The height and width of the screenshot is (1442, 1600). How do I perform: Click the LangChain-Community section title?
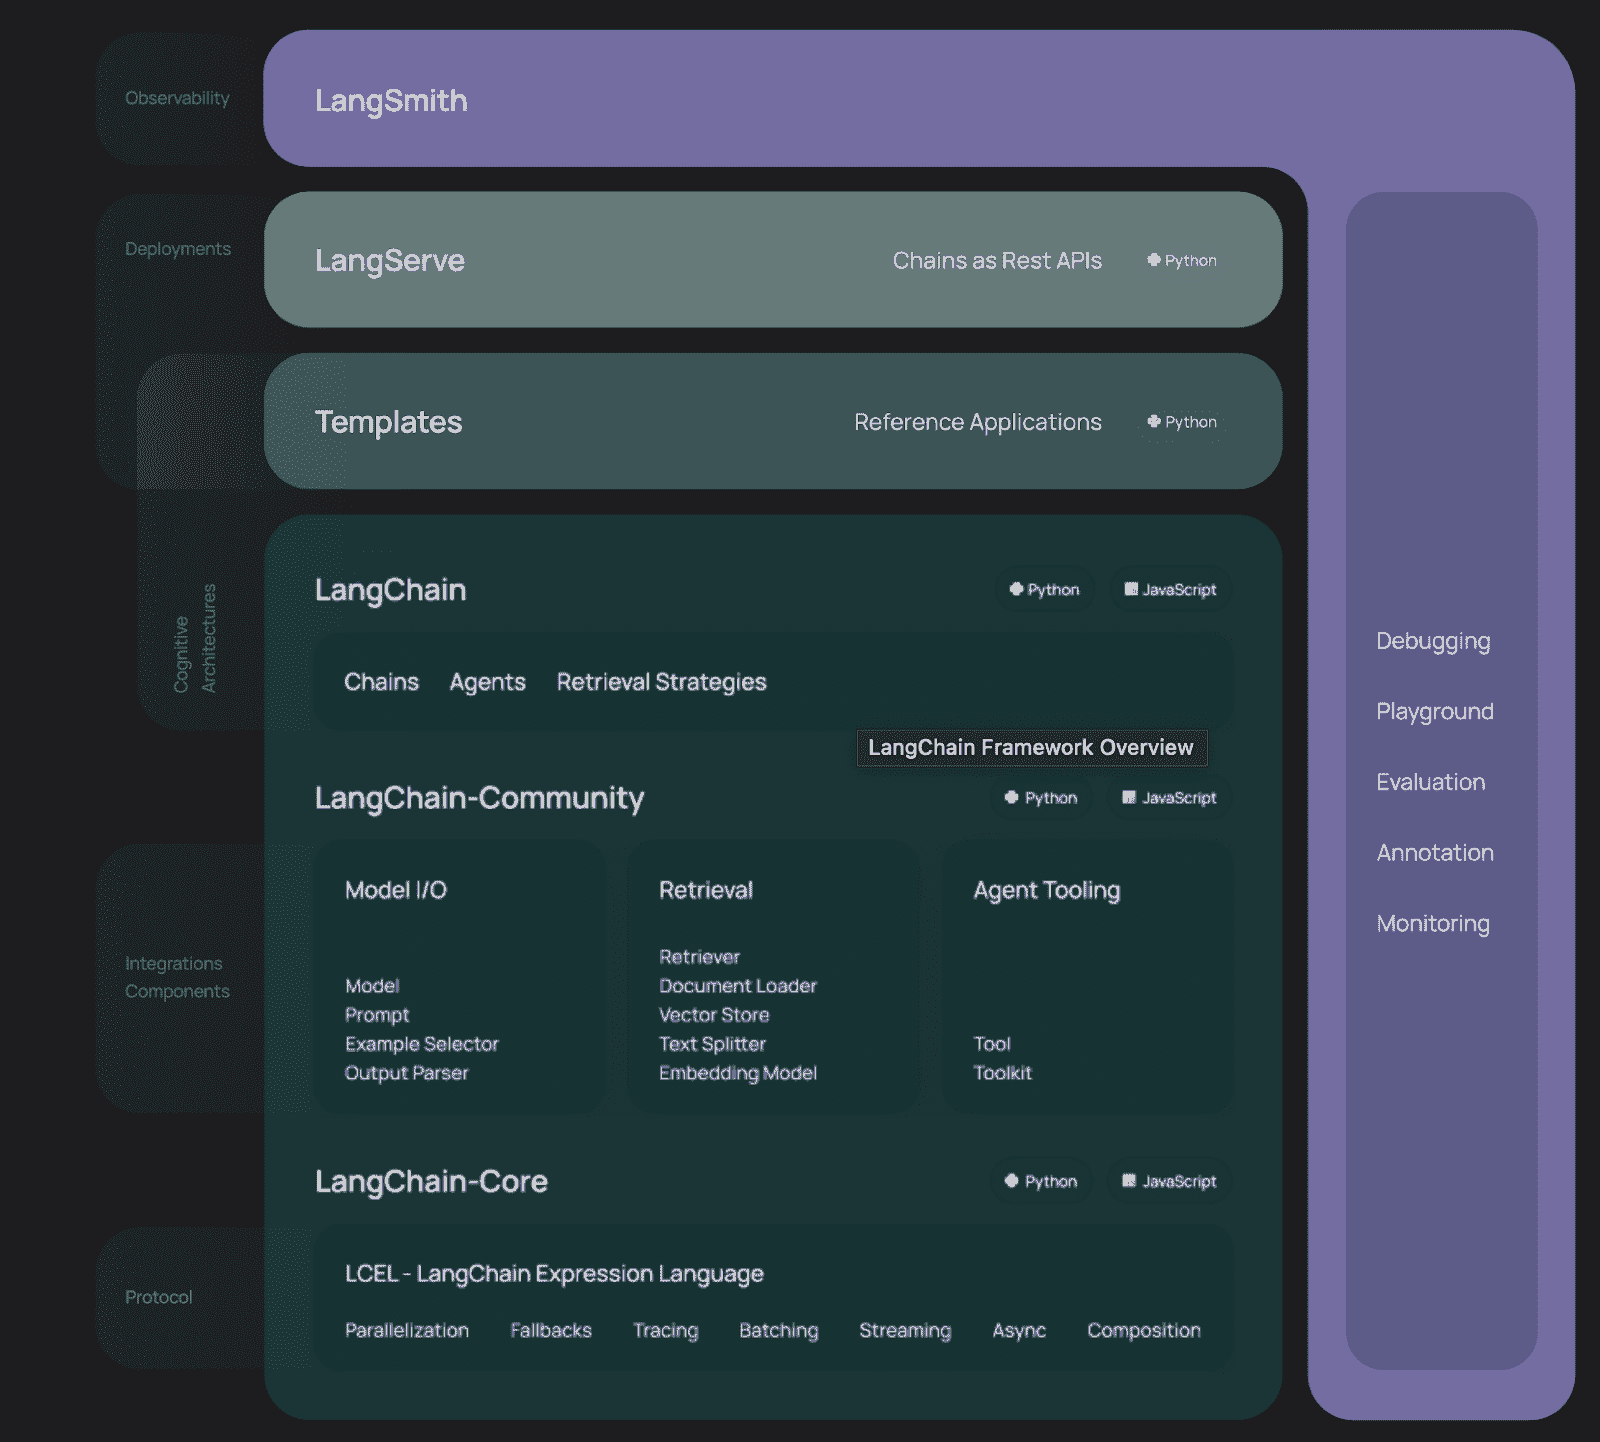pos(480,798)
